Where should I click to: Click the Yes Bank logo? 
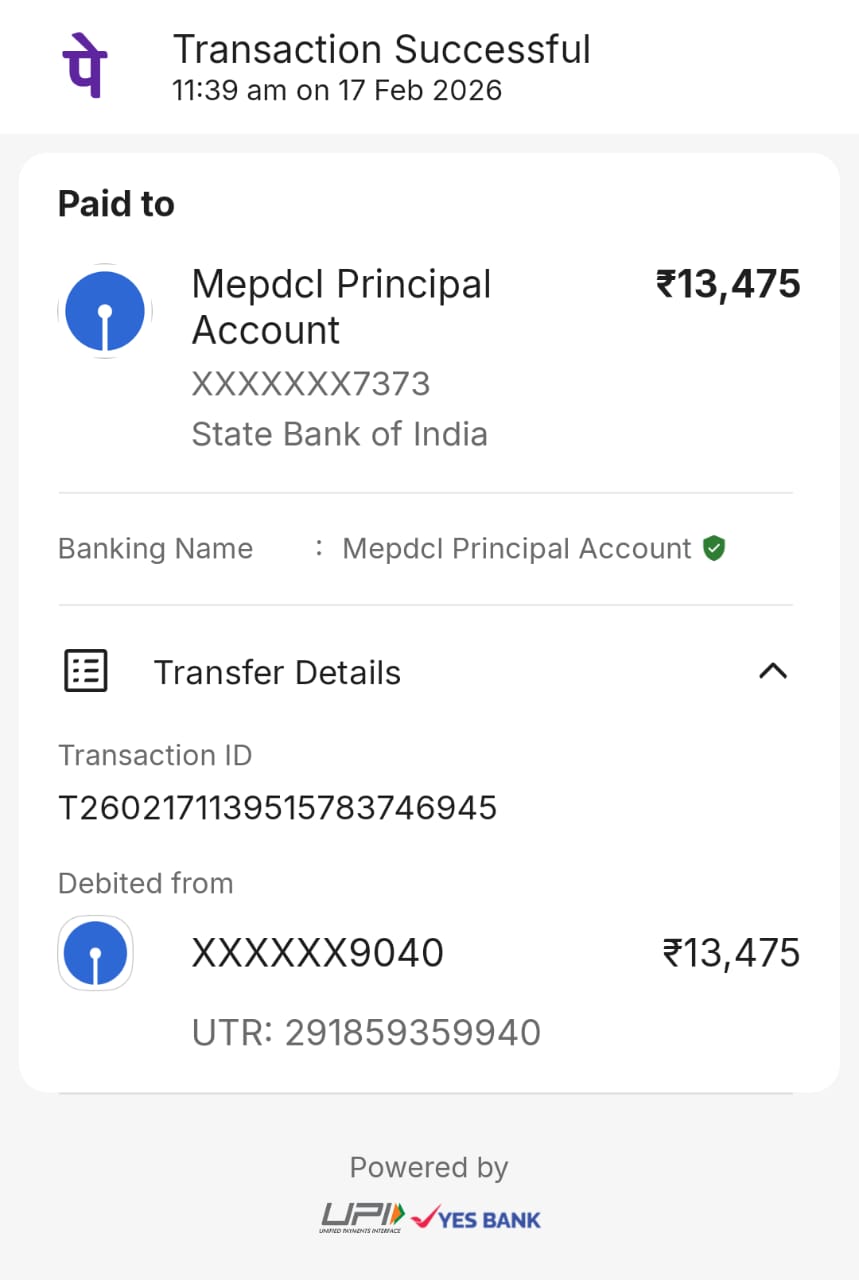coord(477,1219)
